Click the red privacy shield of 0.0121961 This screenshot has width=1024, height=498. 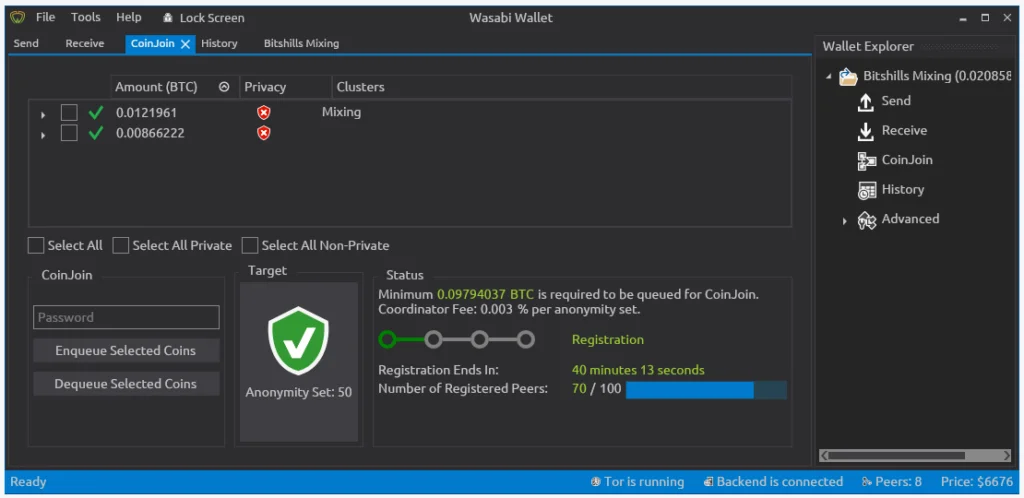tap(264, 113)
